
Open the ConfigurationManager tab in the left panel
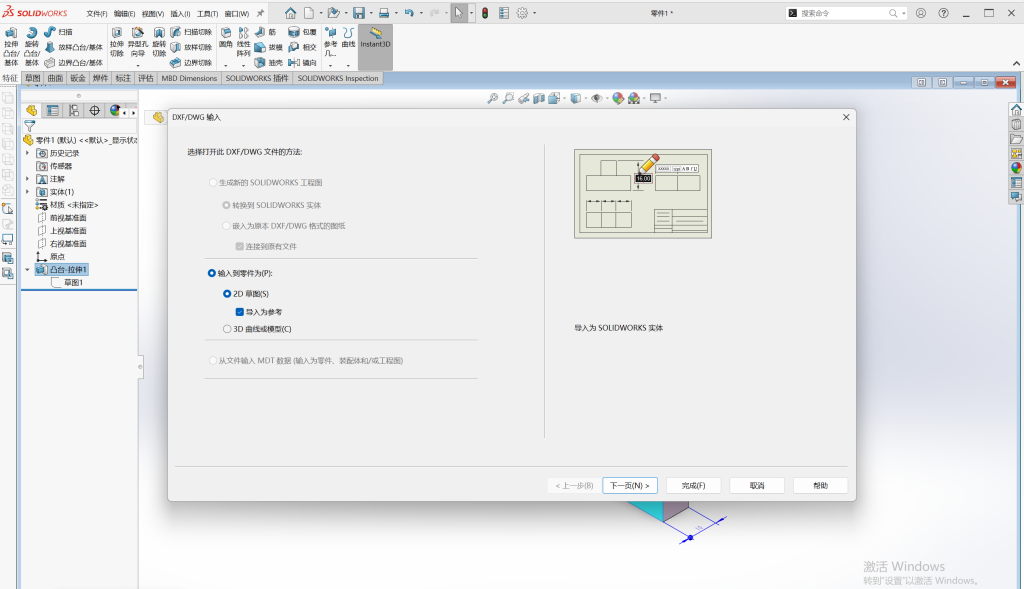[74, 110]
